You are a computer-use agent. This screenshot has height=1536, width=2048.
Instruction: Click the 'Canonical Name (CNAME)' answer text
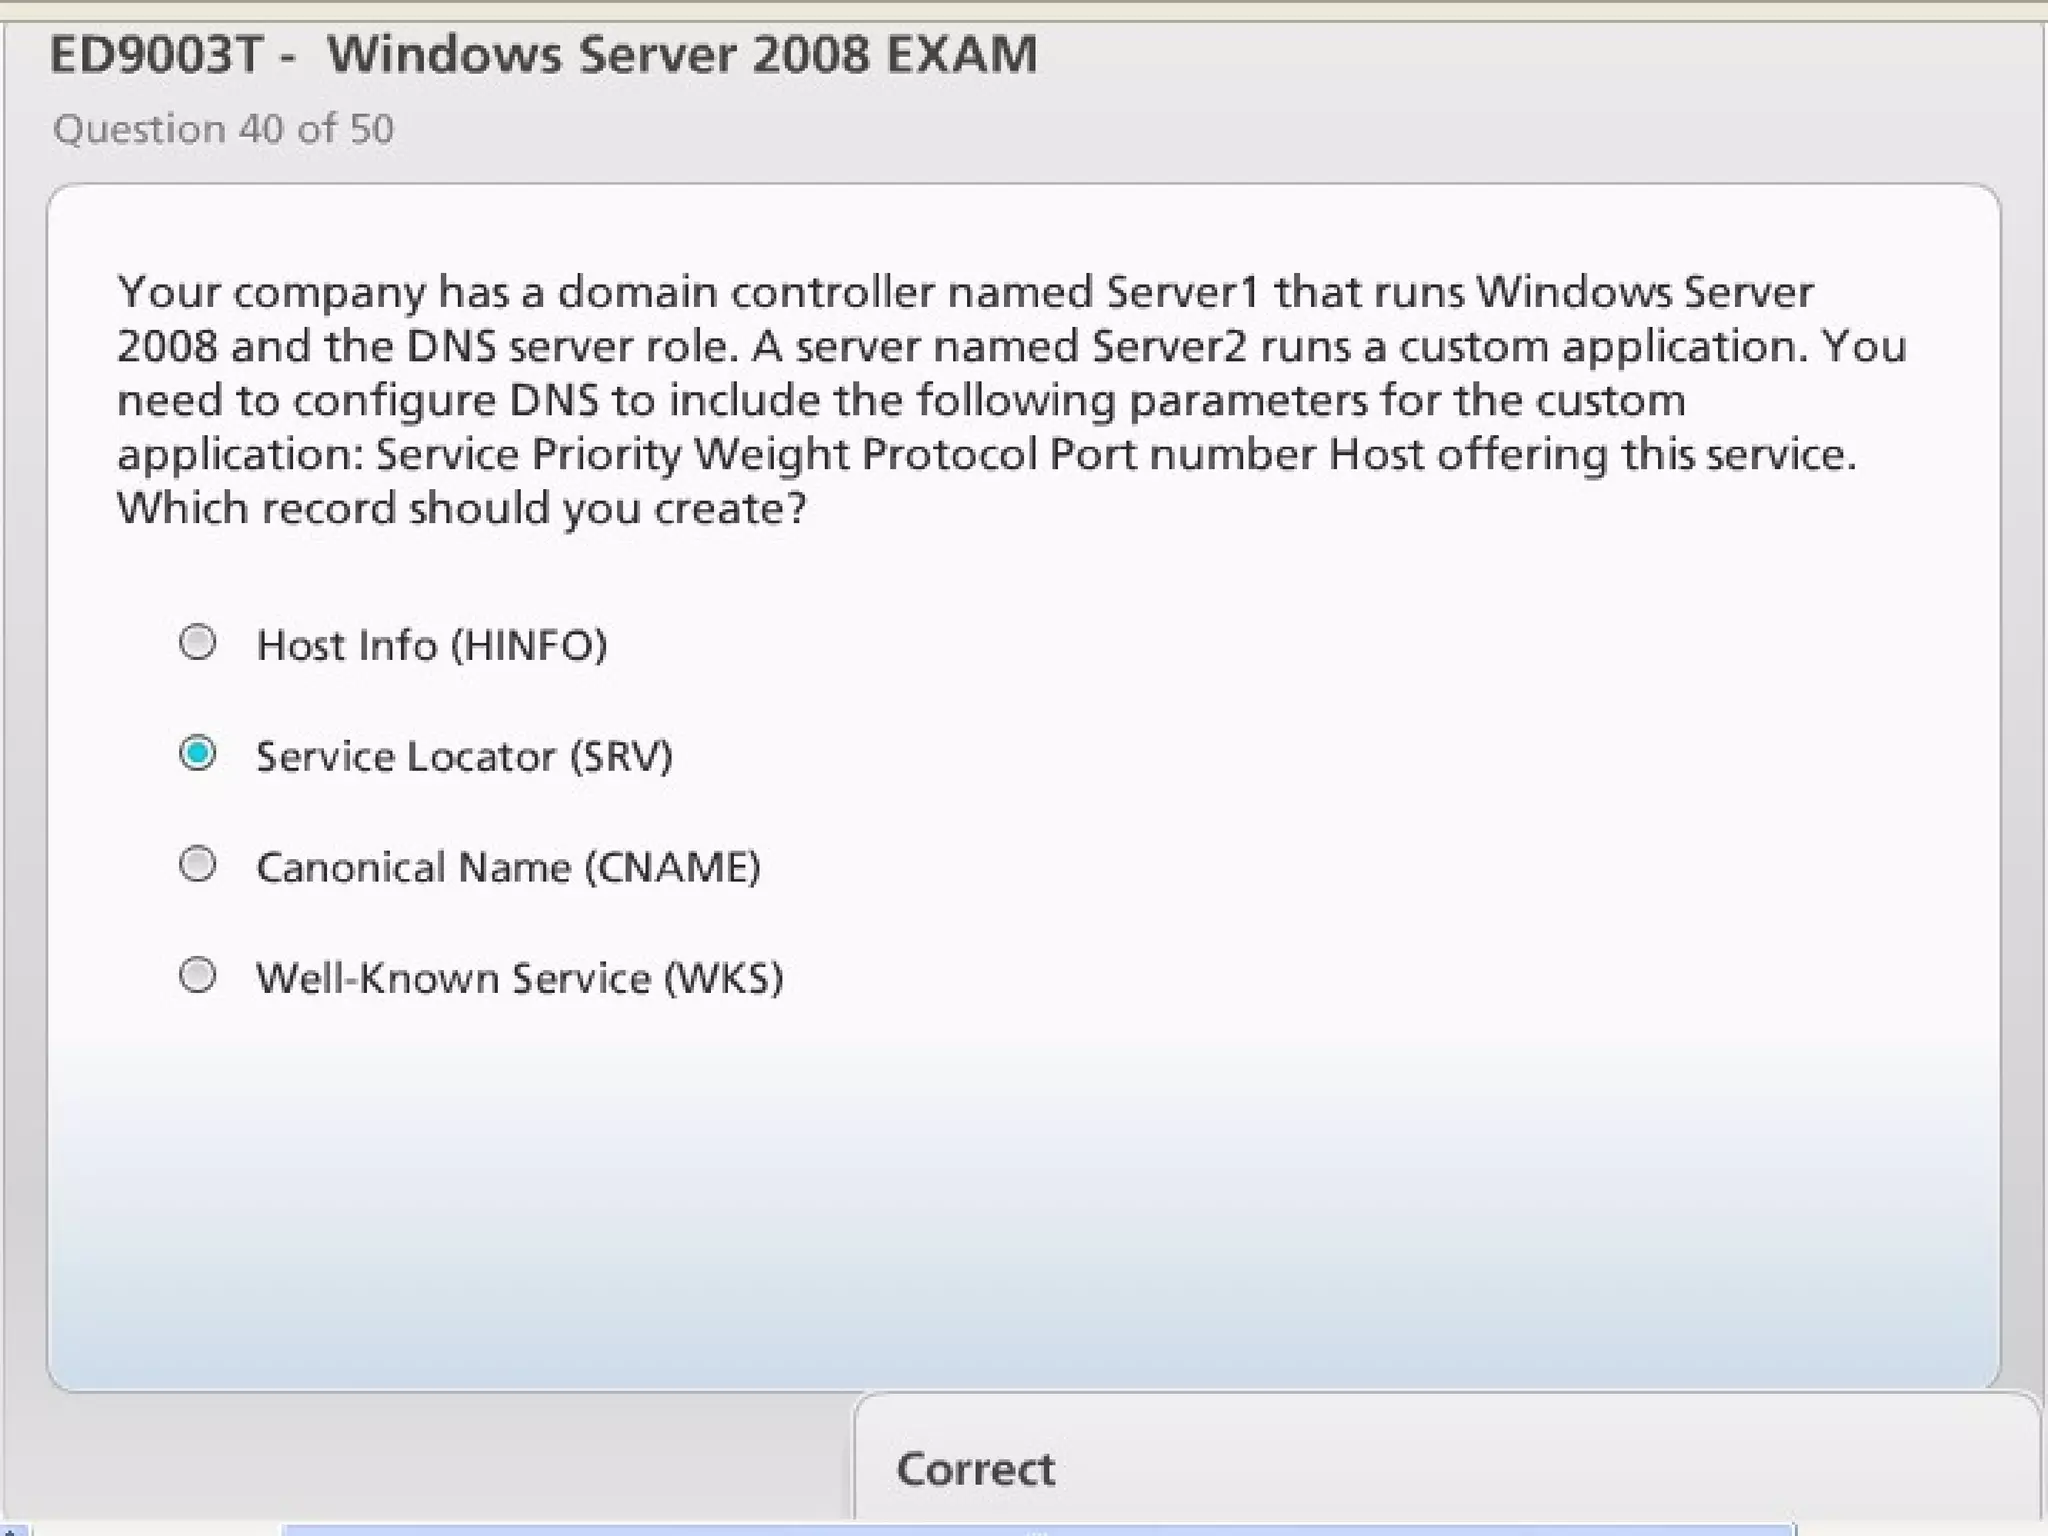point(509,867)
